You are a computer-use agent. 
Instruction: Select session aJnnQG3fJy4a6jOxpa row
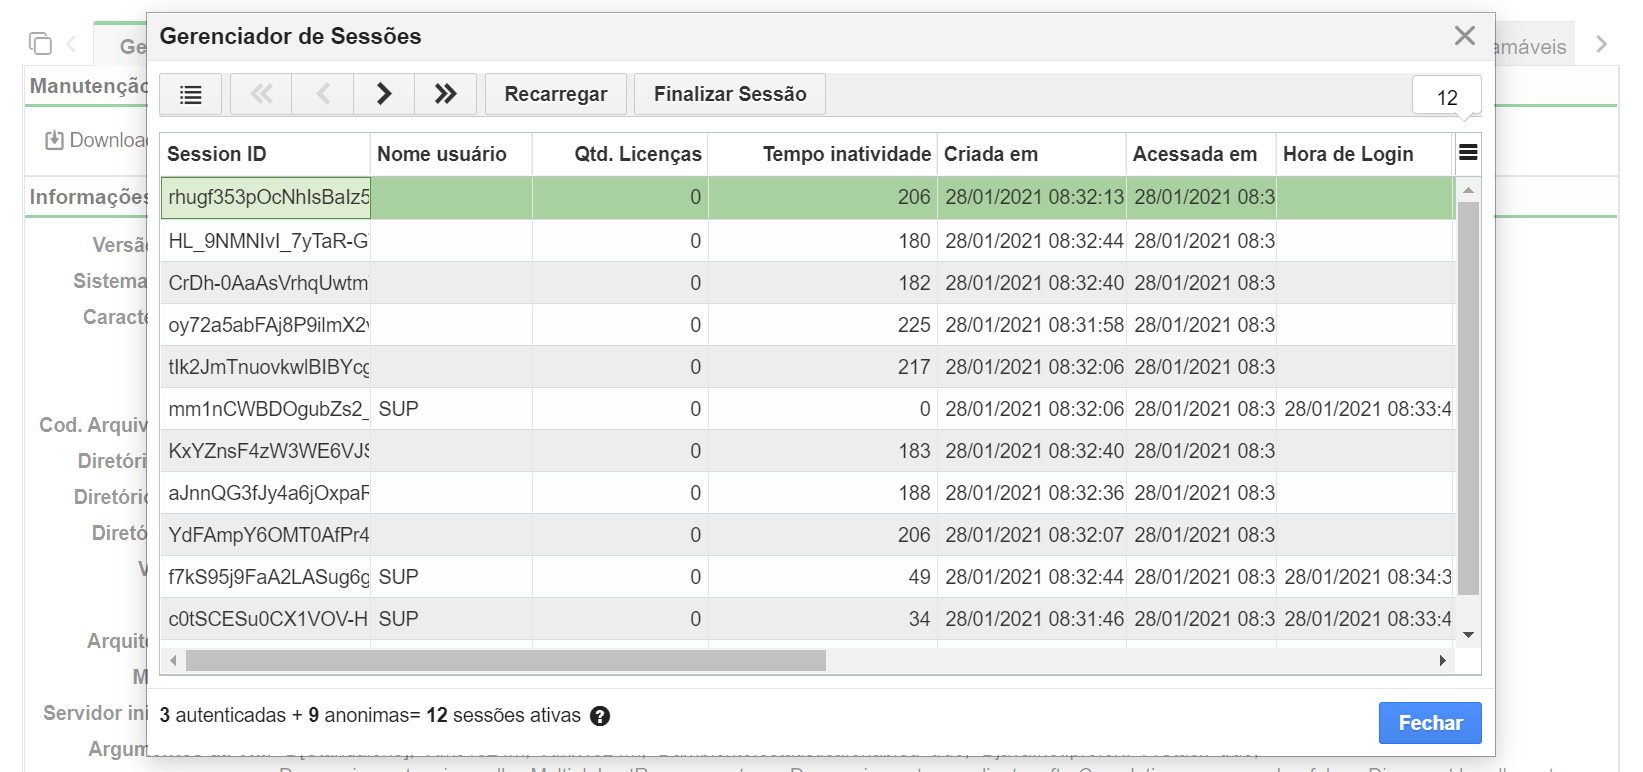[807, 493]
